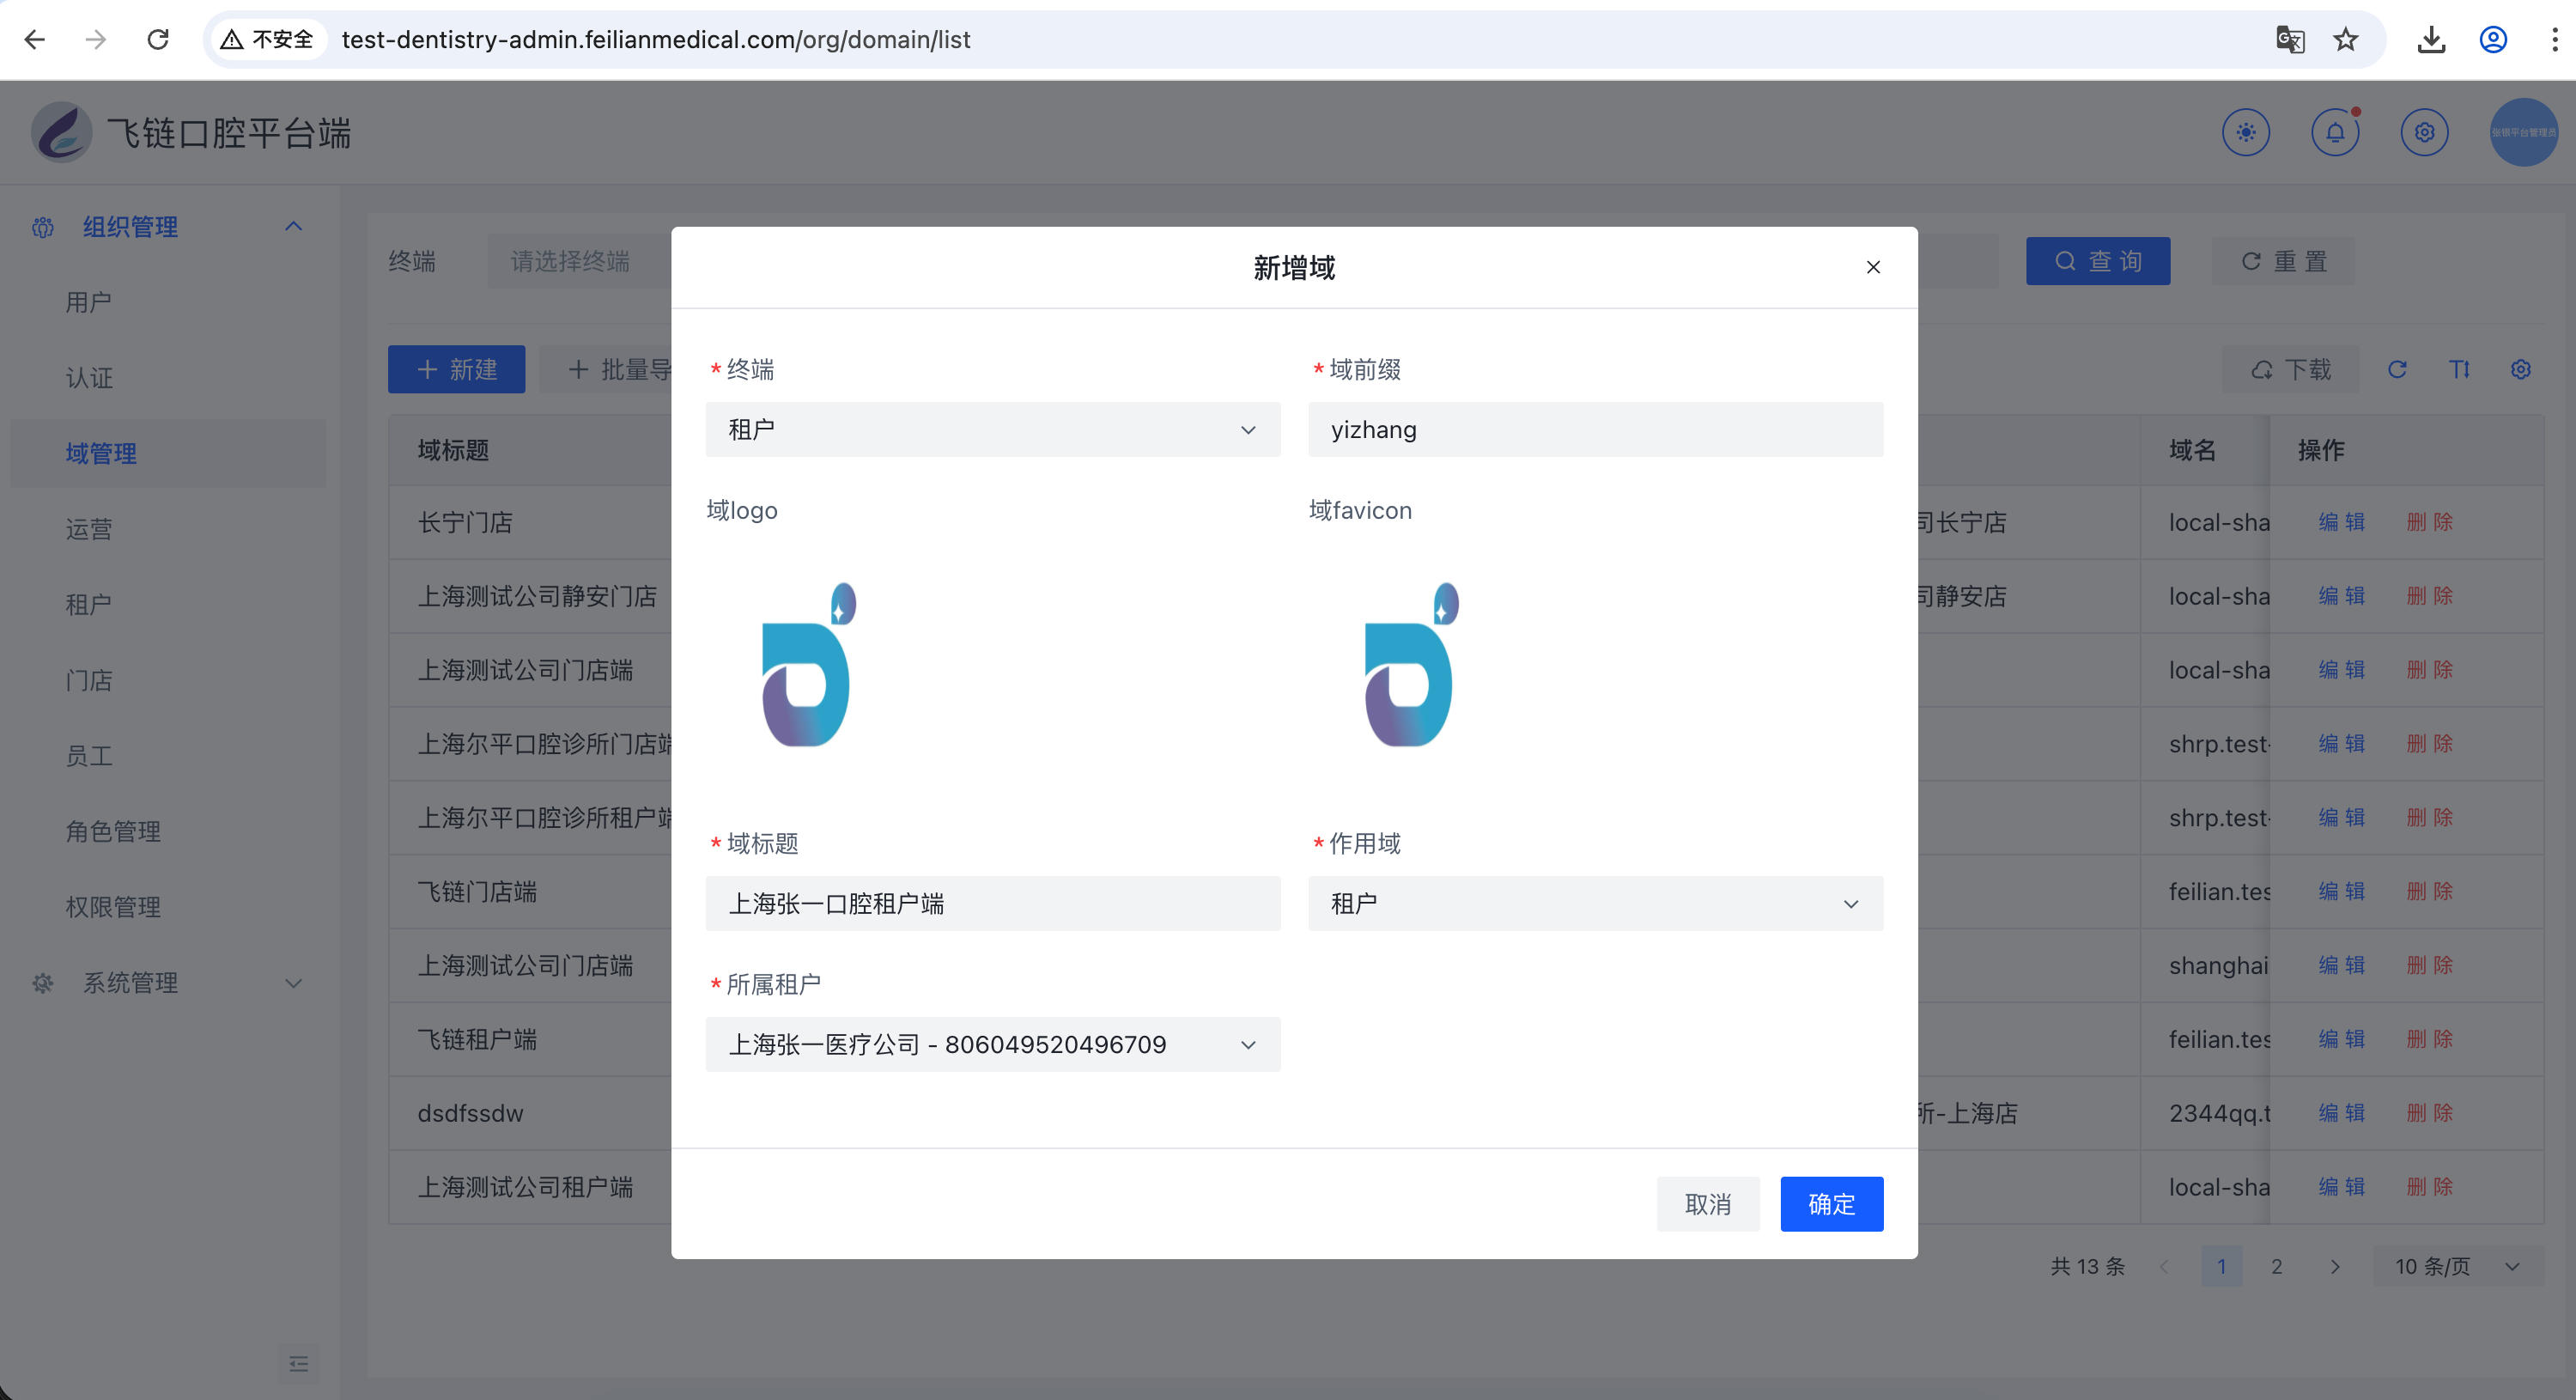Click 删除 for 上海测试公司租户端 row
2576x1400 pixels.
(x=2429, y=1187)
